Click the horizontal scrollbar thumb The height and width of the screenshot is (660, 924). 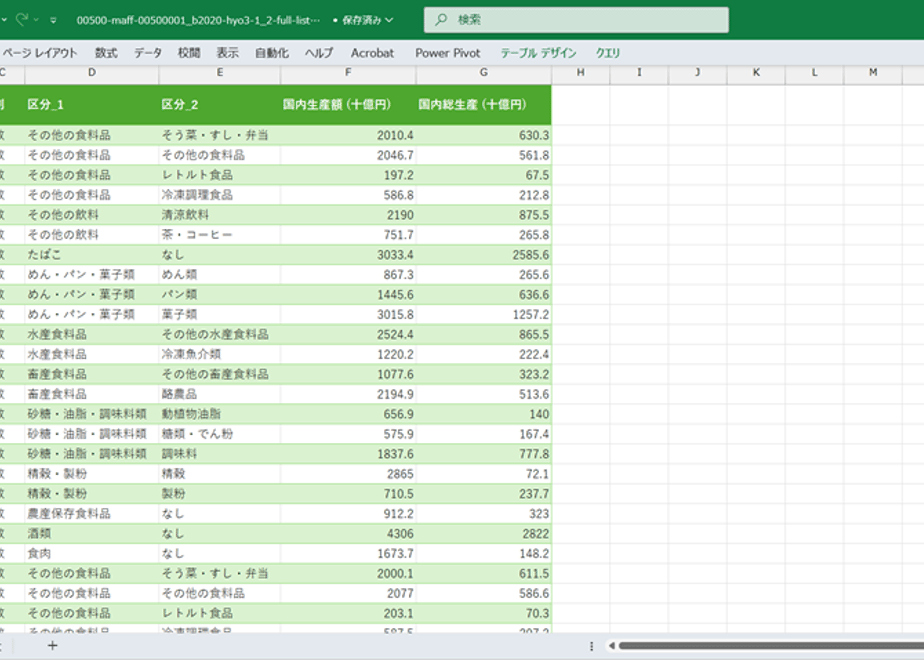[771, 646]
